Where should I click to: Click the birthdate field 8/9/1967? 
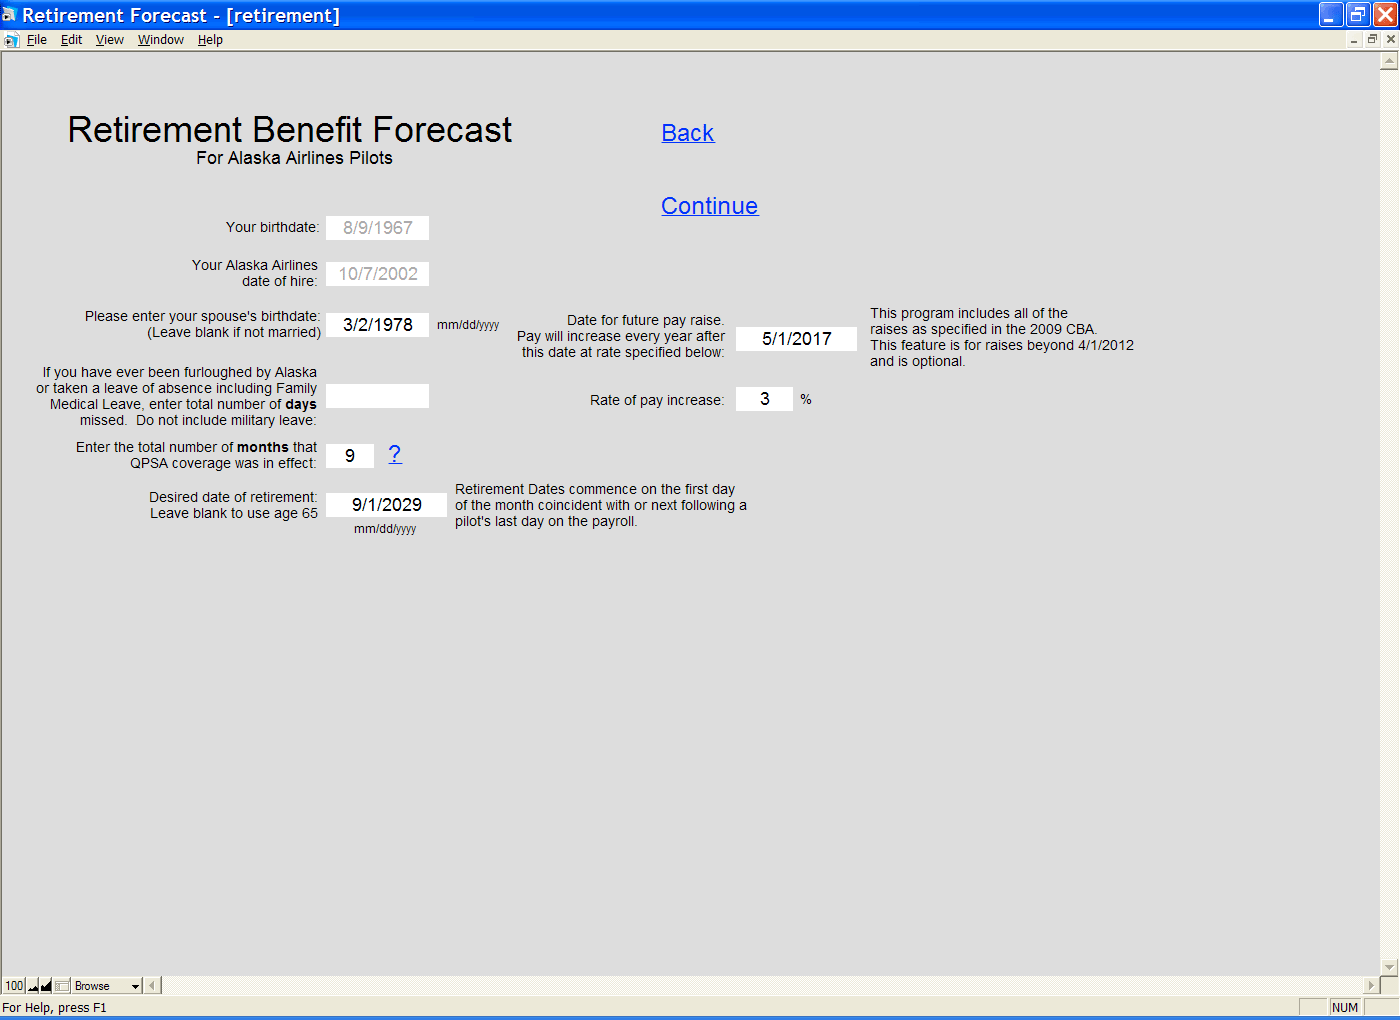coord(378,228)
